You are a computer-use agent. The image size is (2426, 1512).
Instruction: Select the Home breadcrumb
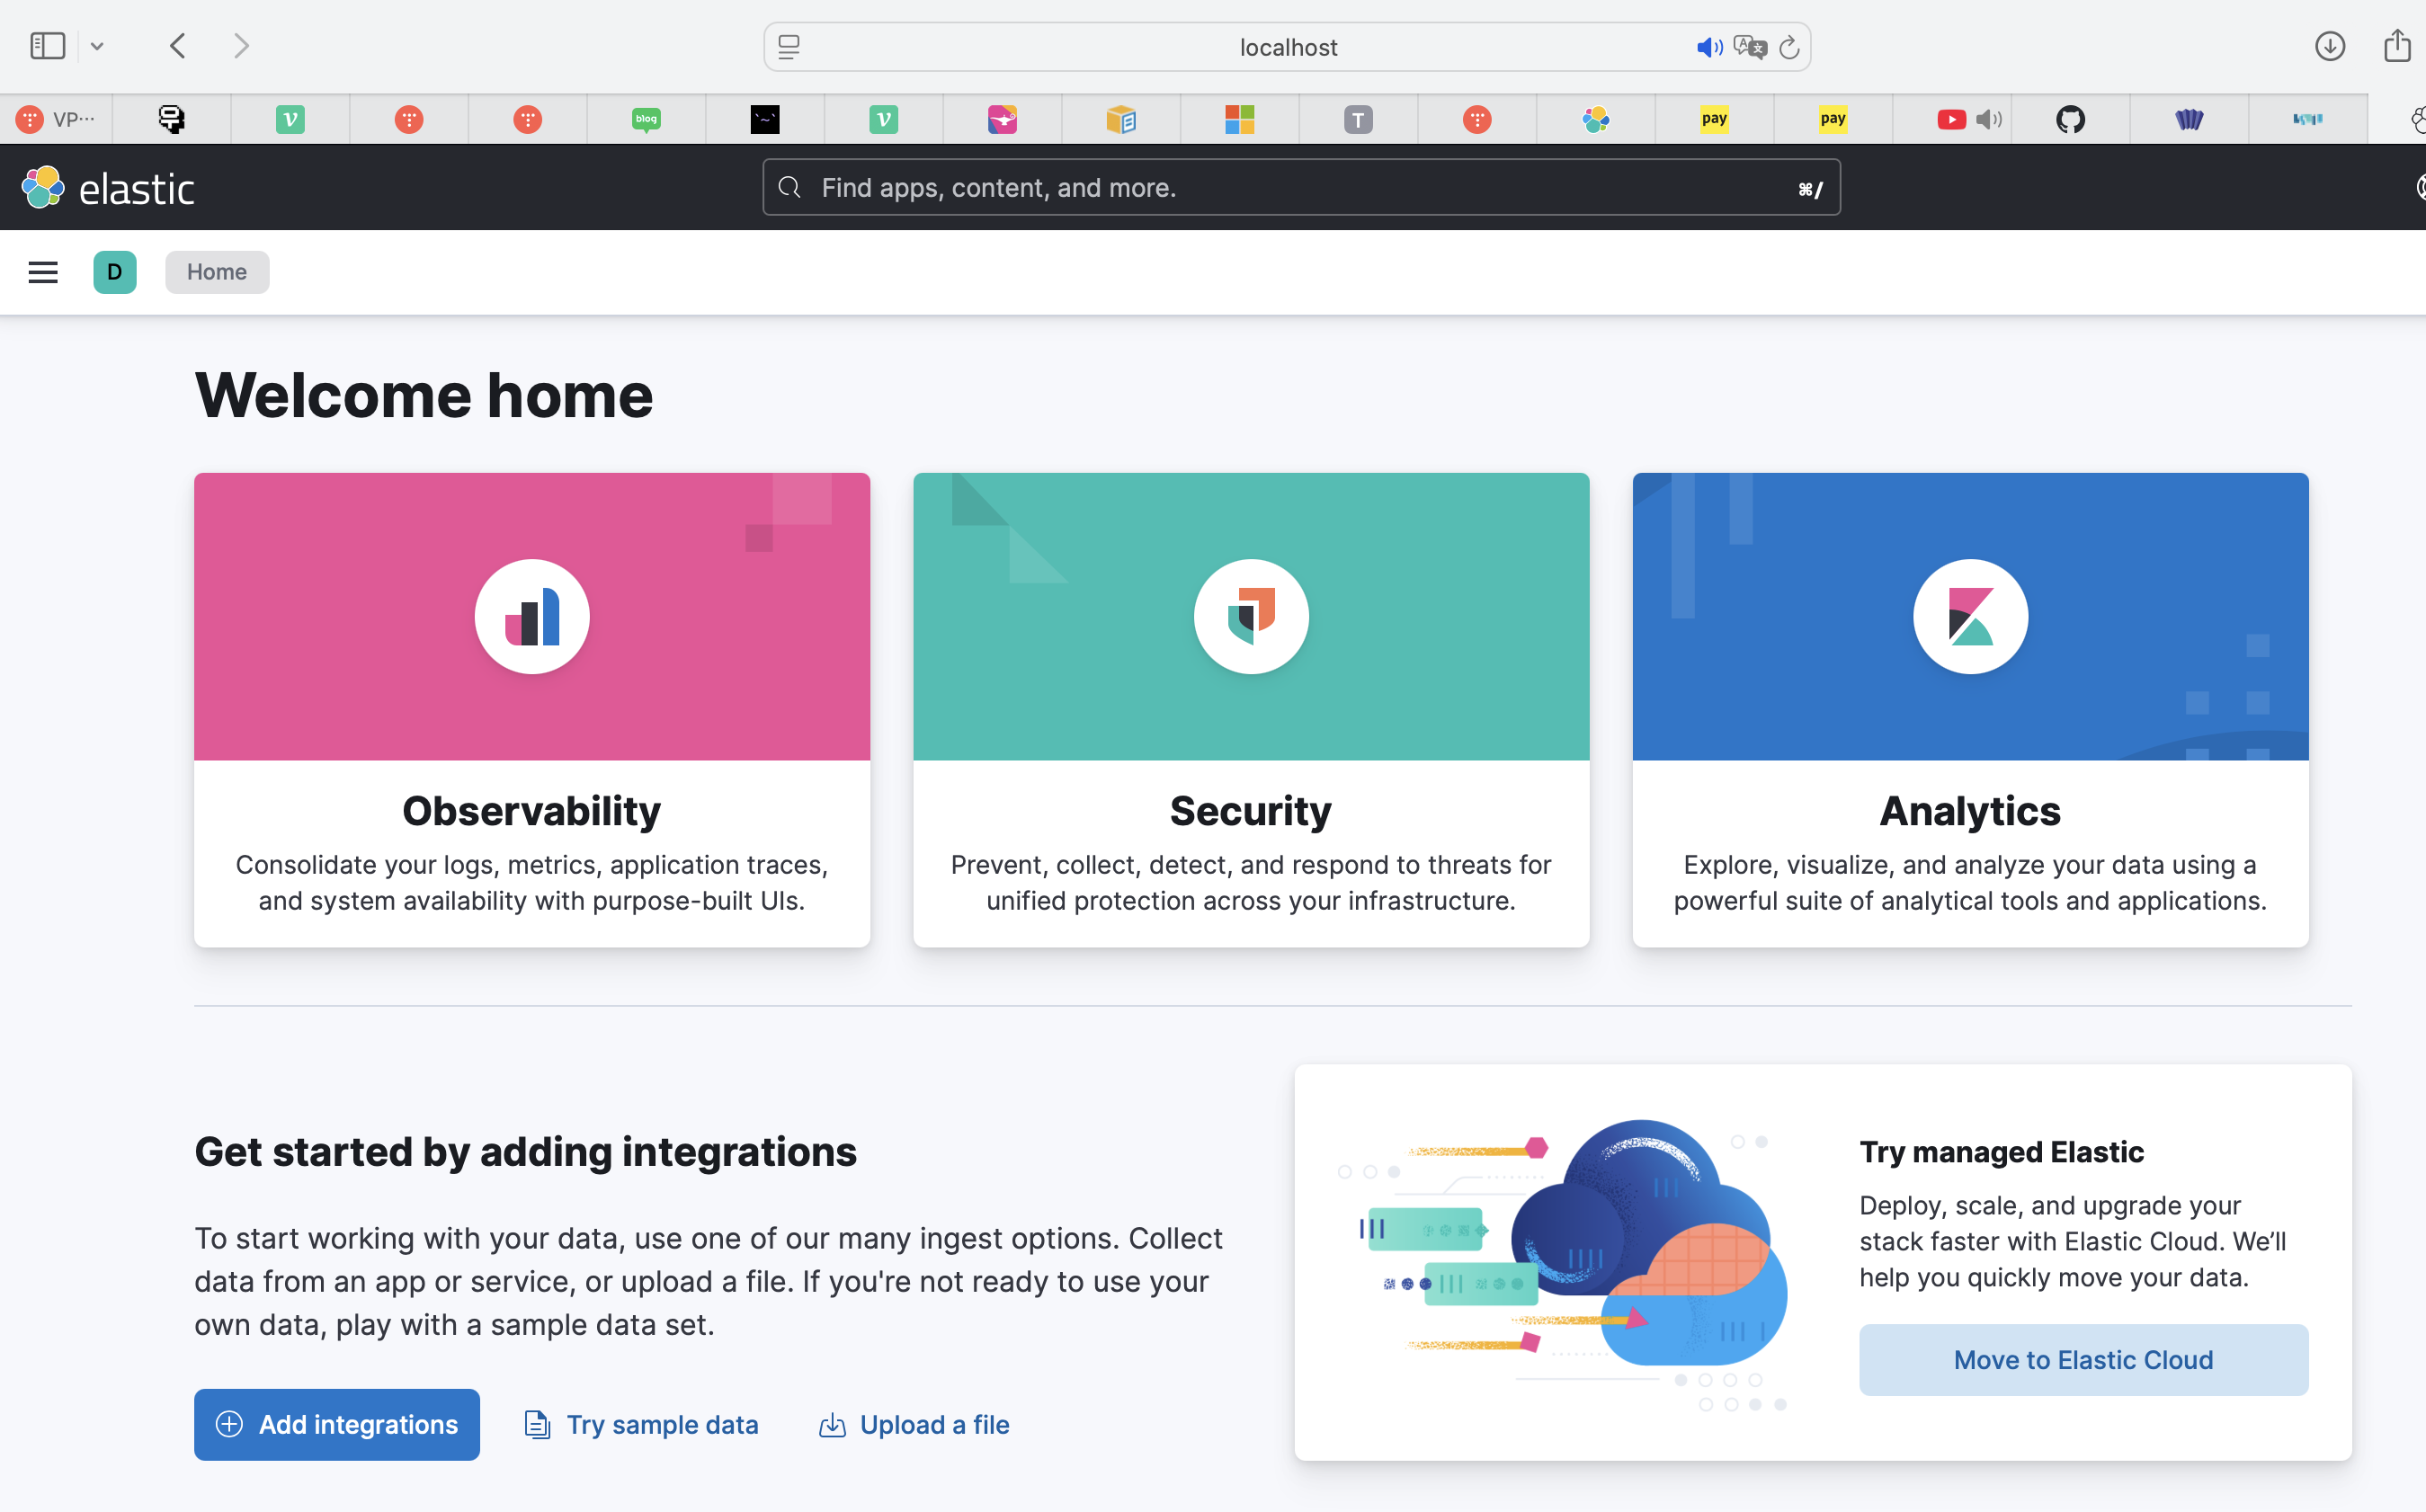click(x=217, y=272)
